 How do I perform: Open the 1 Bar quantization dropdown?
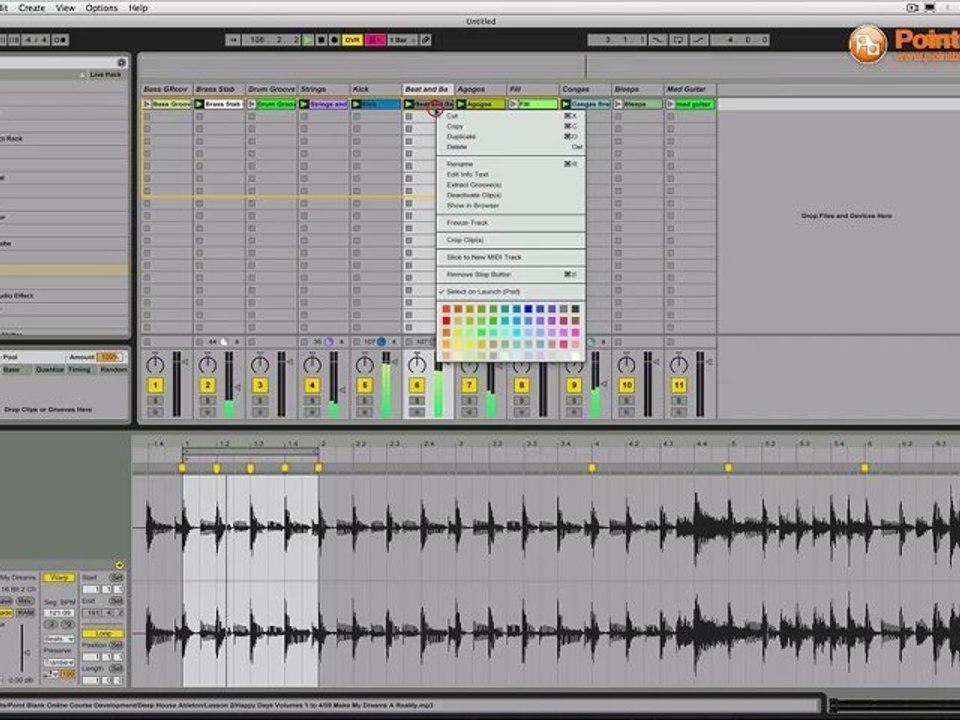coord(402,40)
